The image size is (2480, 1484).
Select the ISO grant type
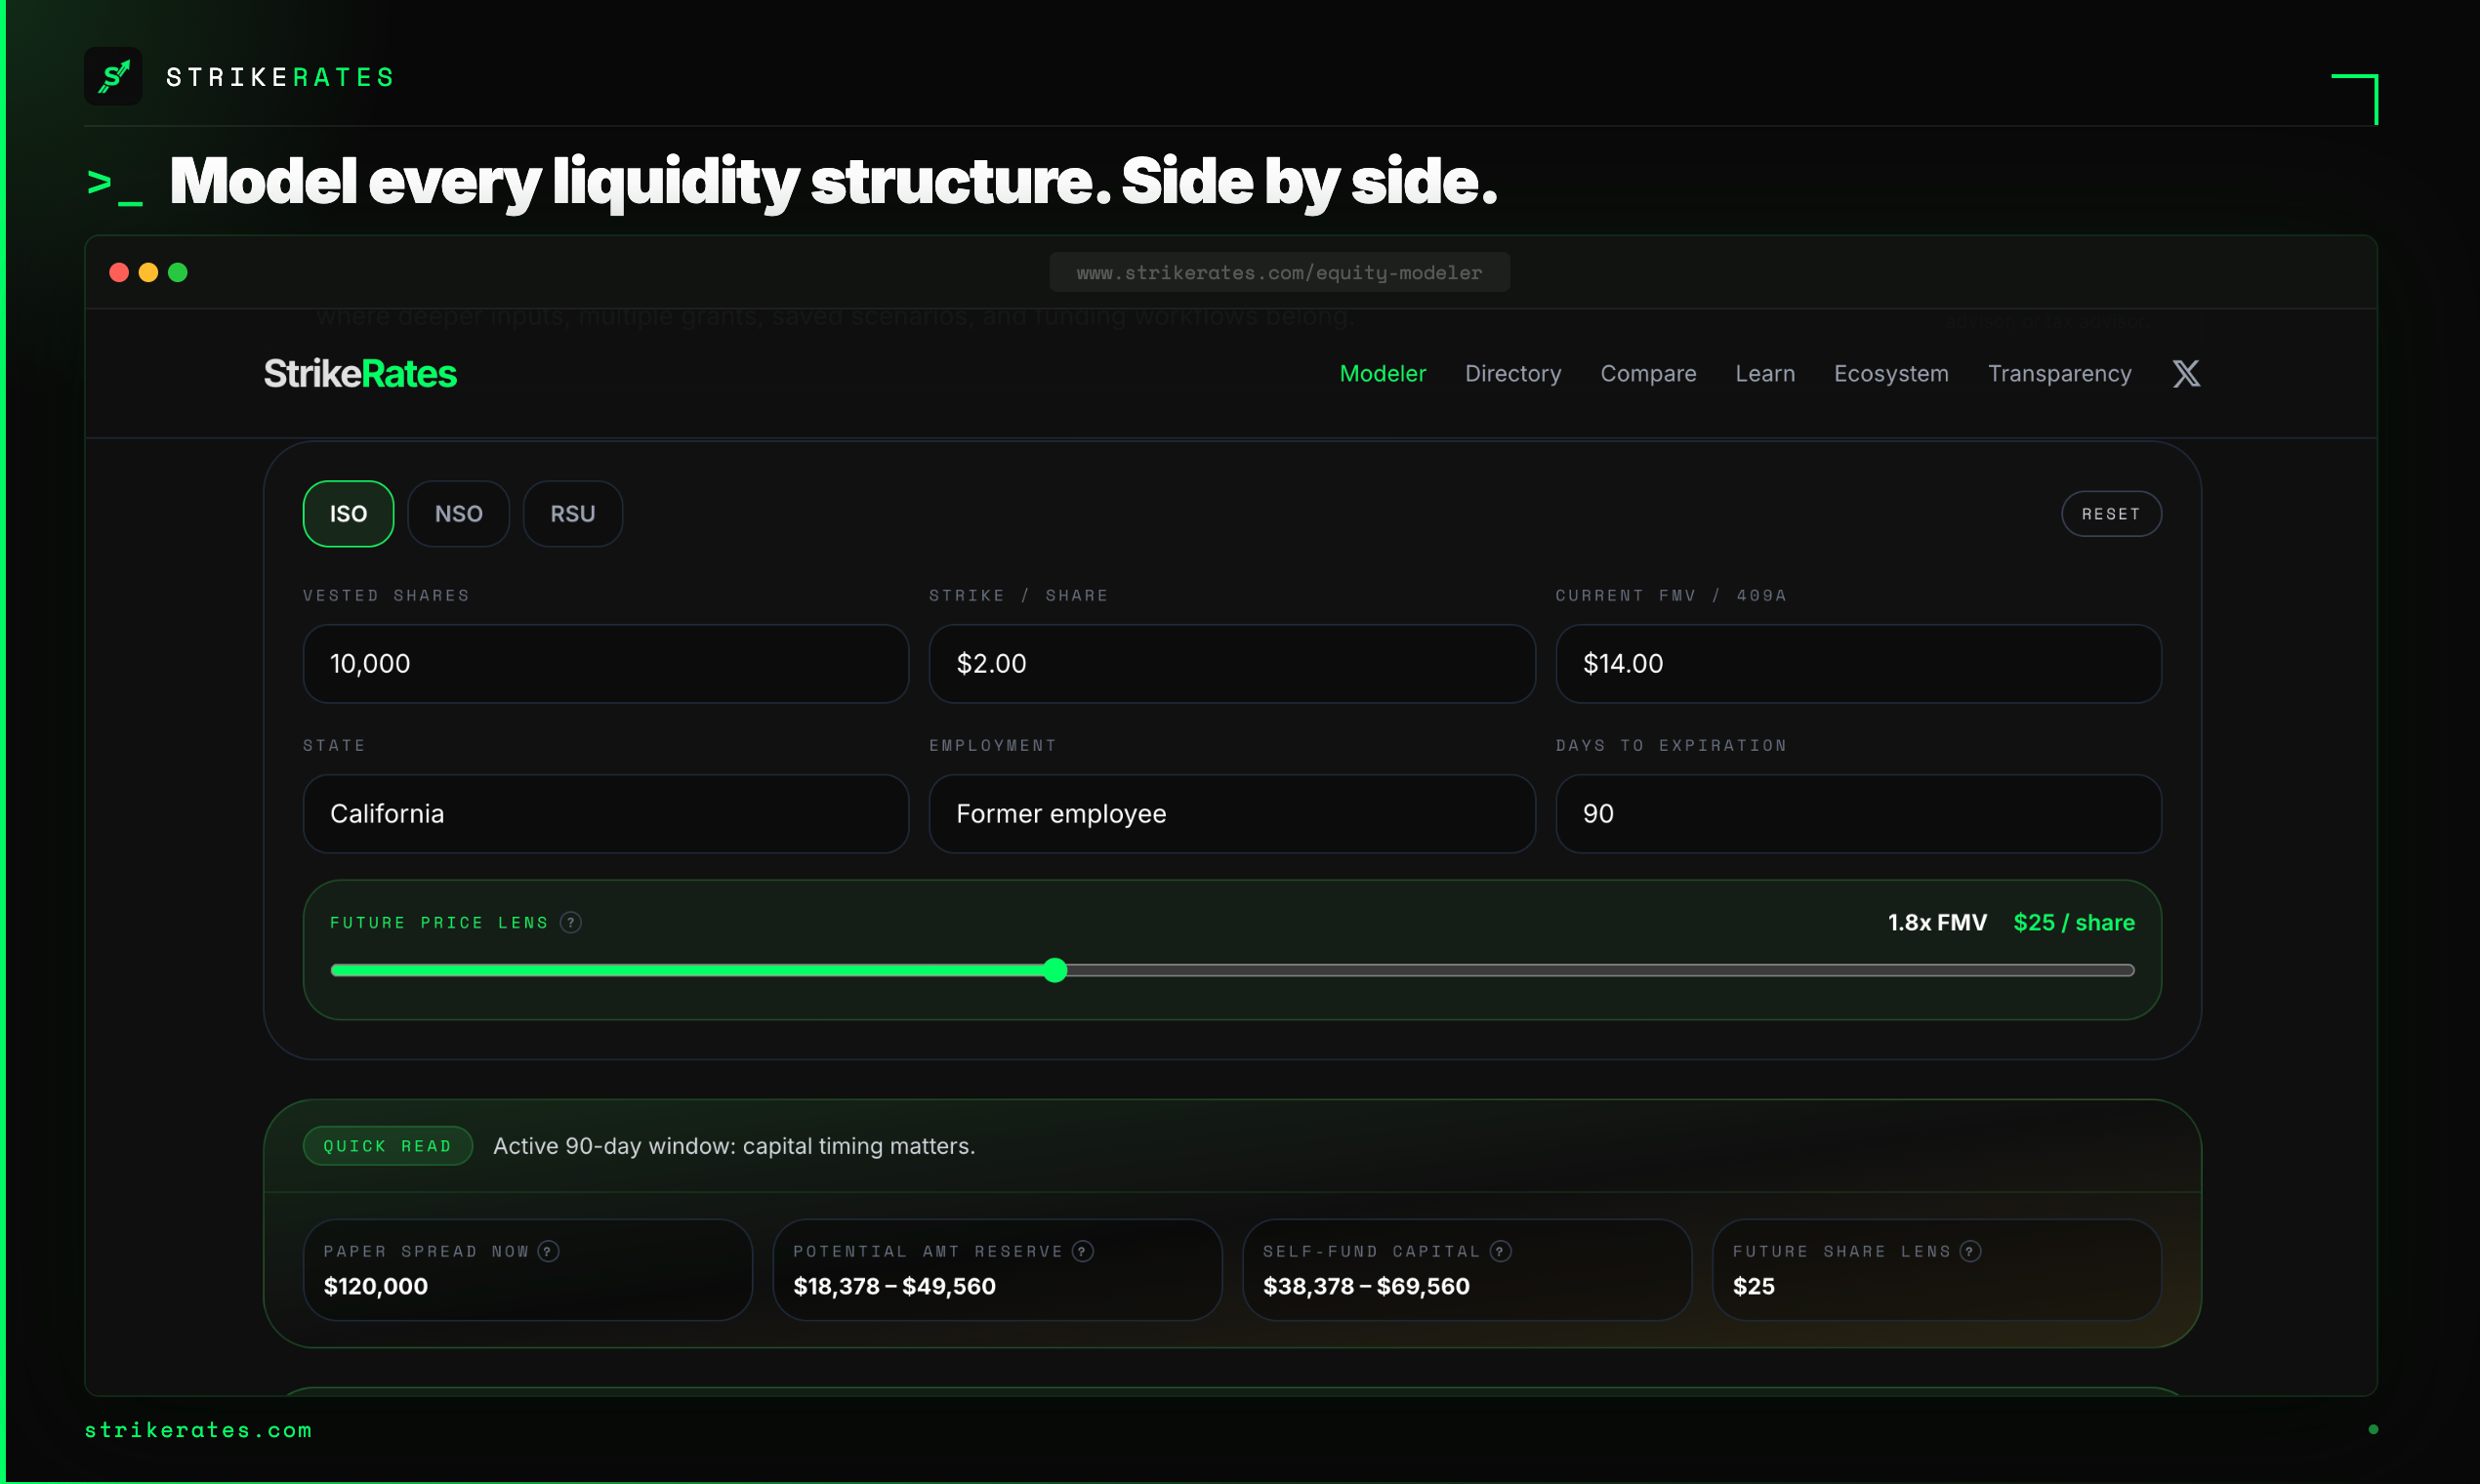click(x=348, y=513)
